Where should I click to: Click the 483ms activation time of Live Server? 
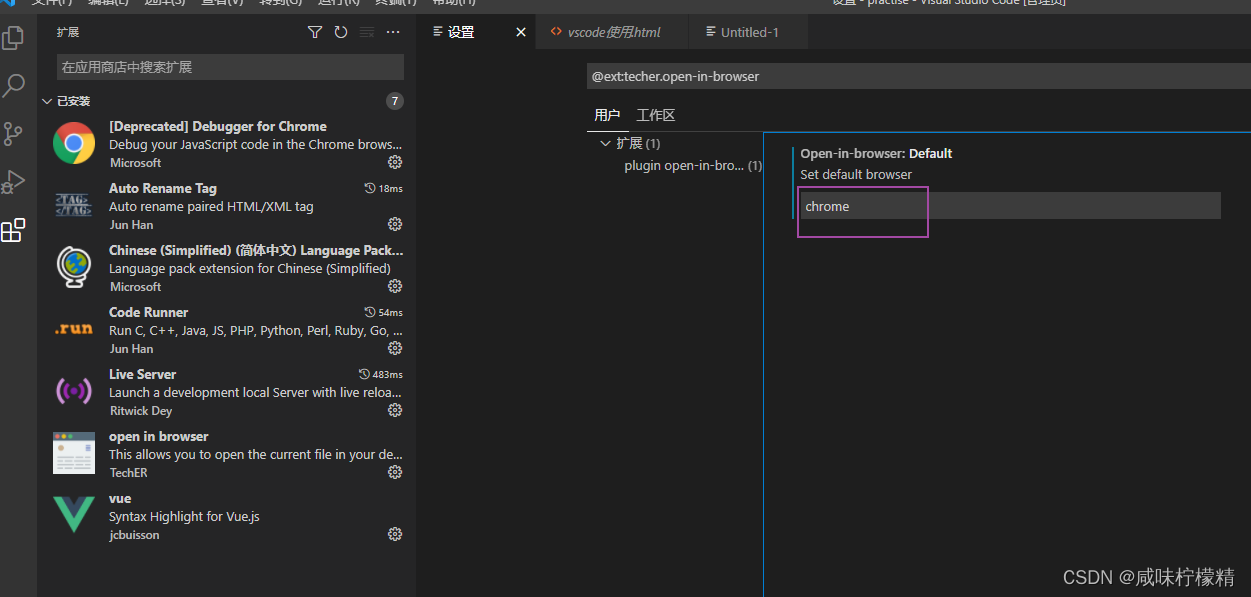(x=381, y=374)
